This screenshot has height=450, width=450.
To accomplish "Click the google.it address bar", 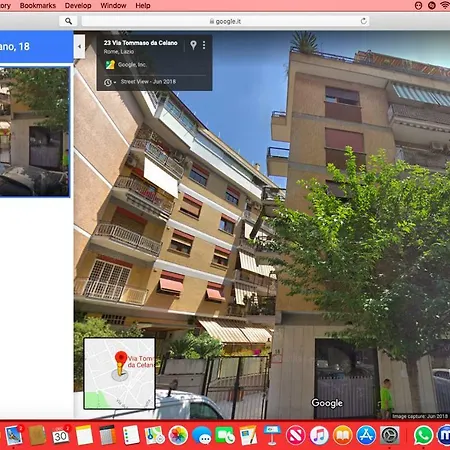I will click(x=225, y=21).
